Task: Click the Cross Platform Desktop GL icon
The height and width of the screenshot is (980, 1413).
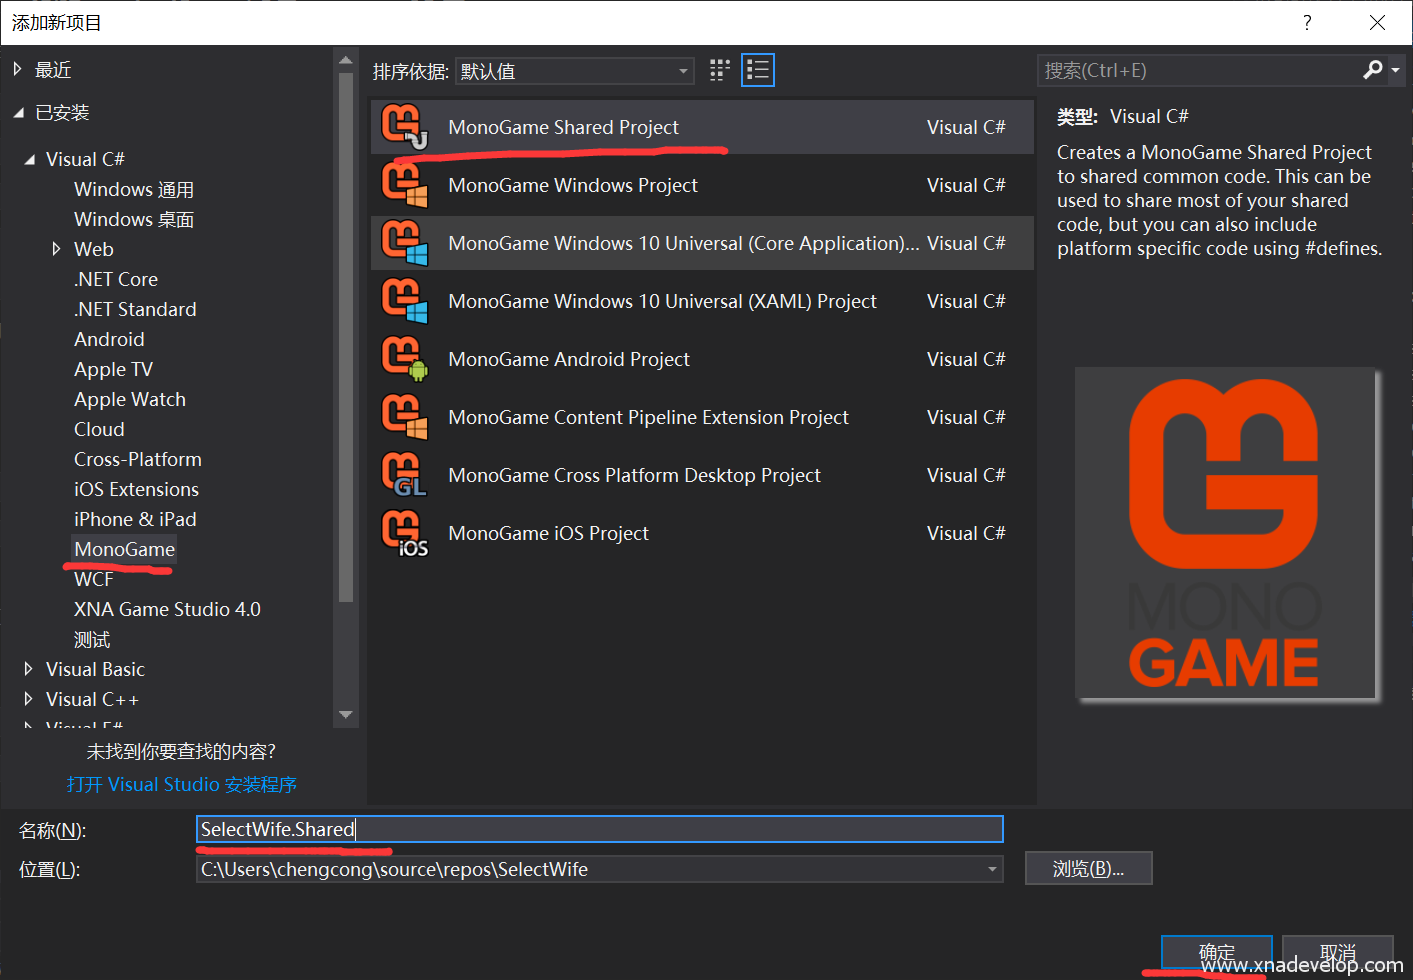Action: (404, 475)
